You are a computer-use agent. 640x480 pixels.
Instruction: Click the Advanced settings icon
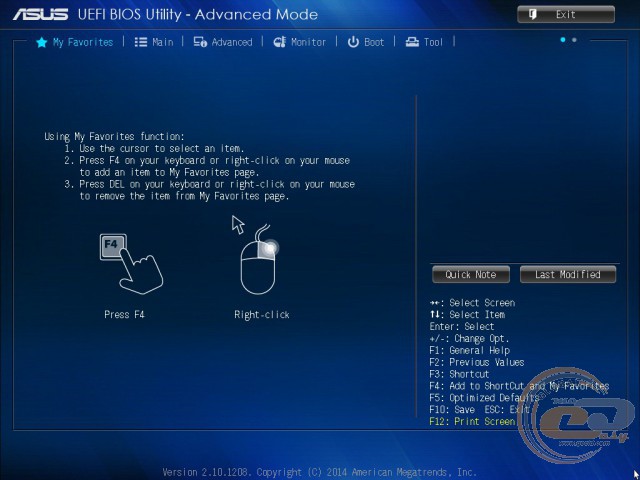click(200, 42)
